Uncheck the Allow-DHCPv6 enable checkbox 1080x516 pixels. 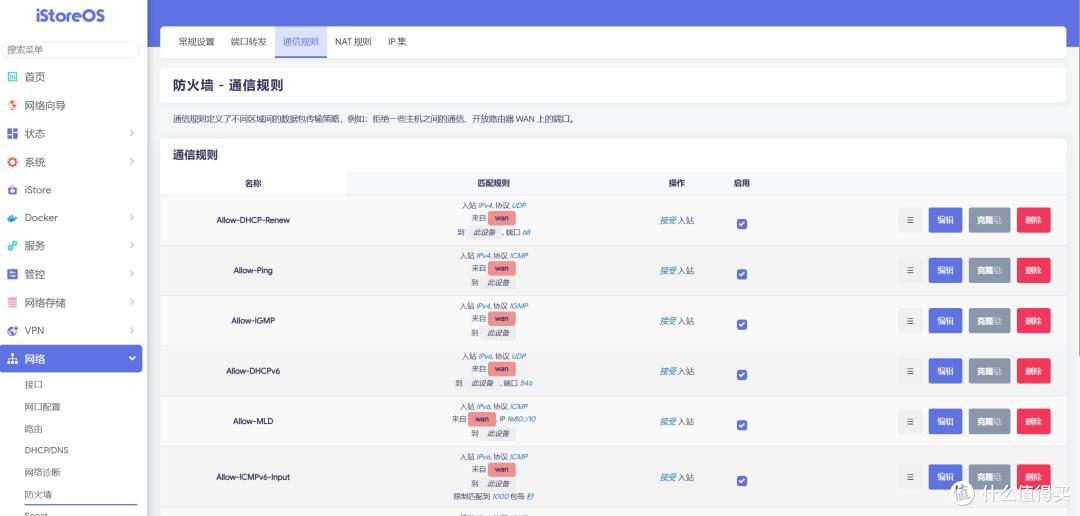click(x=742, y=375)
